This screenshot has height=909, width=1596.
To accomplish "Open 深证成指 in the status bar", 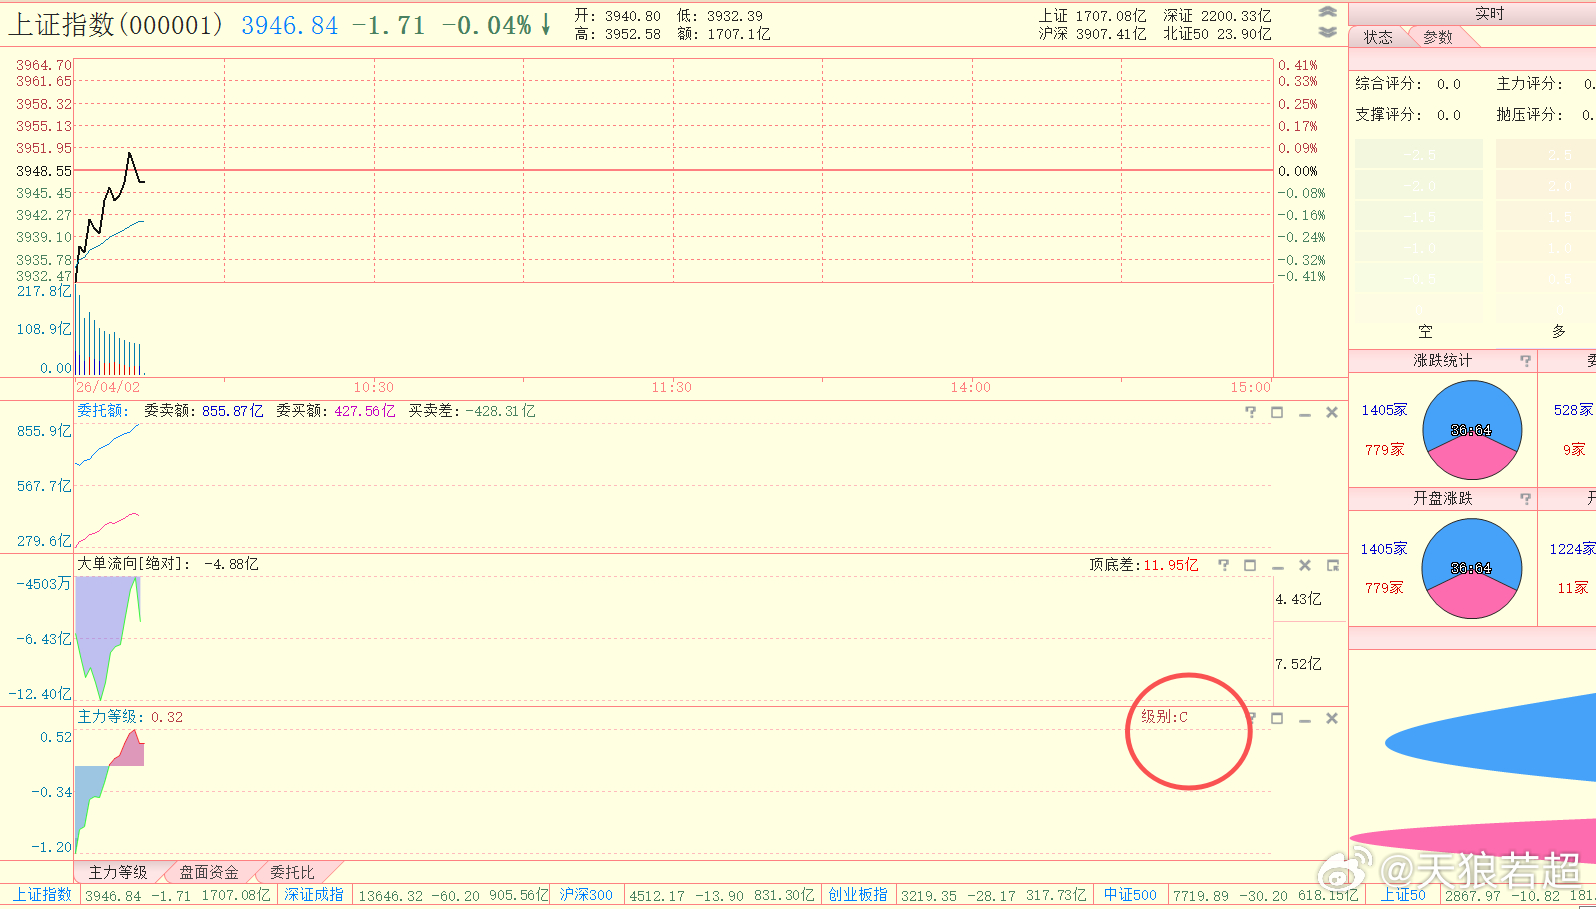I will click(x=314, y=895).
